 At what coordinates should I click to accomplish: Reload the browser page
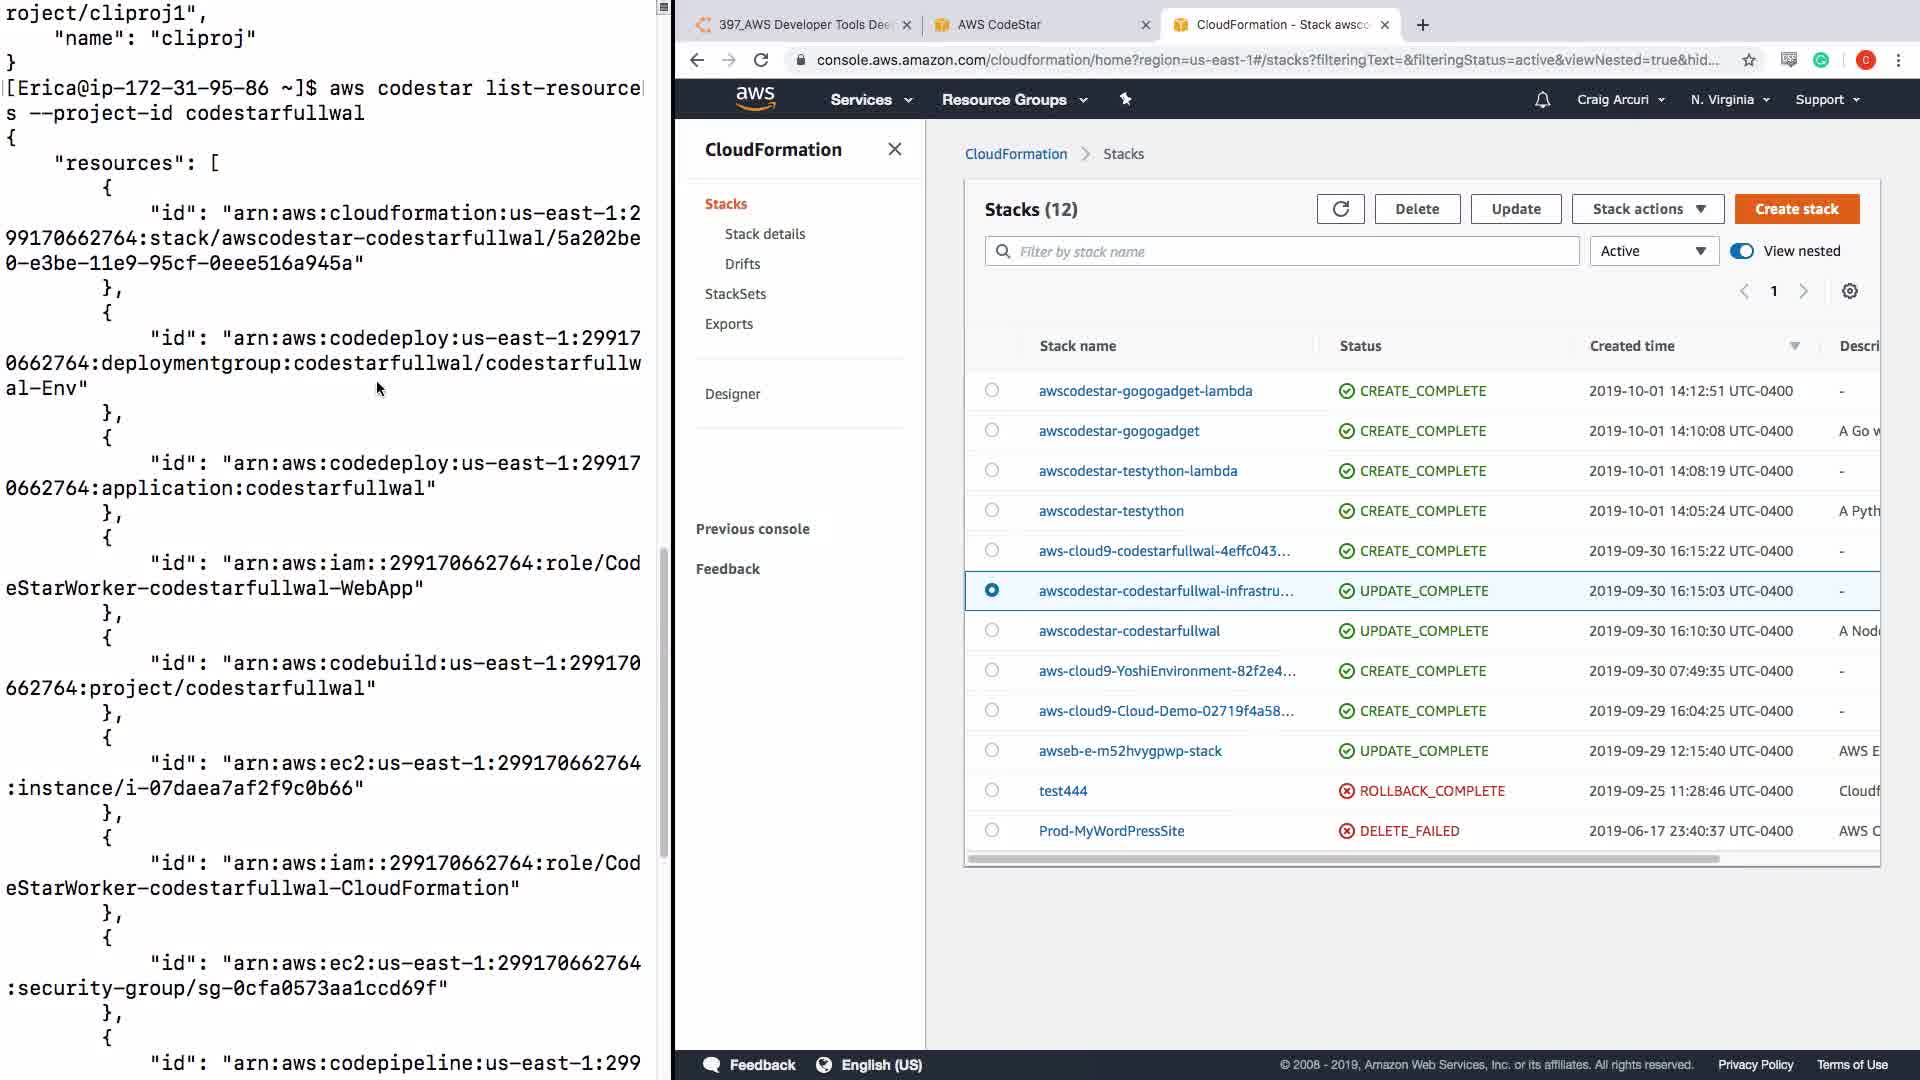[x=761, y=60]
